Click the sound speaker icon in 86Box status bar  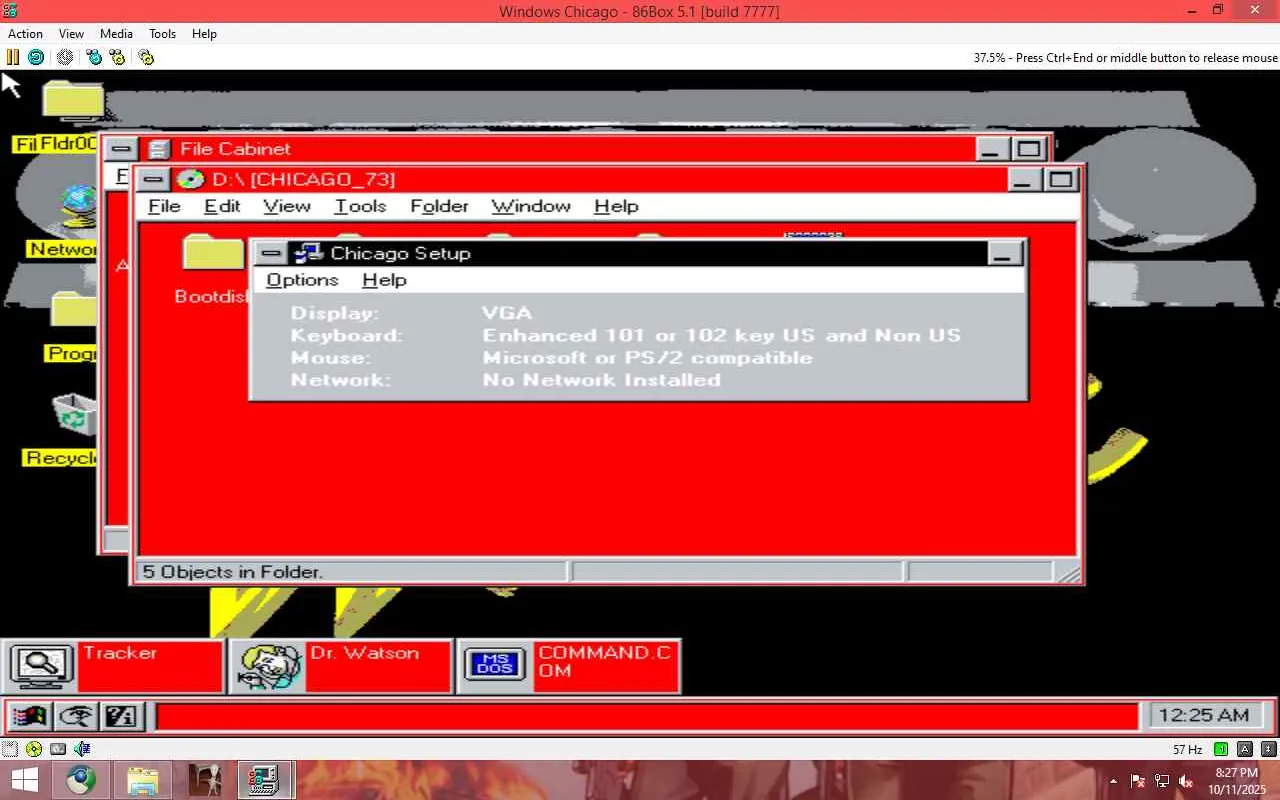click(x=82, y=748)
